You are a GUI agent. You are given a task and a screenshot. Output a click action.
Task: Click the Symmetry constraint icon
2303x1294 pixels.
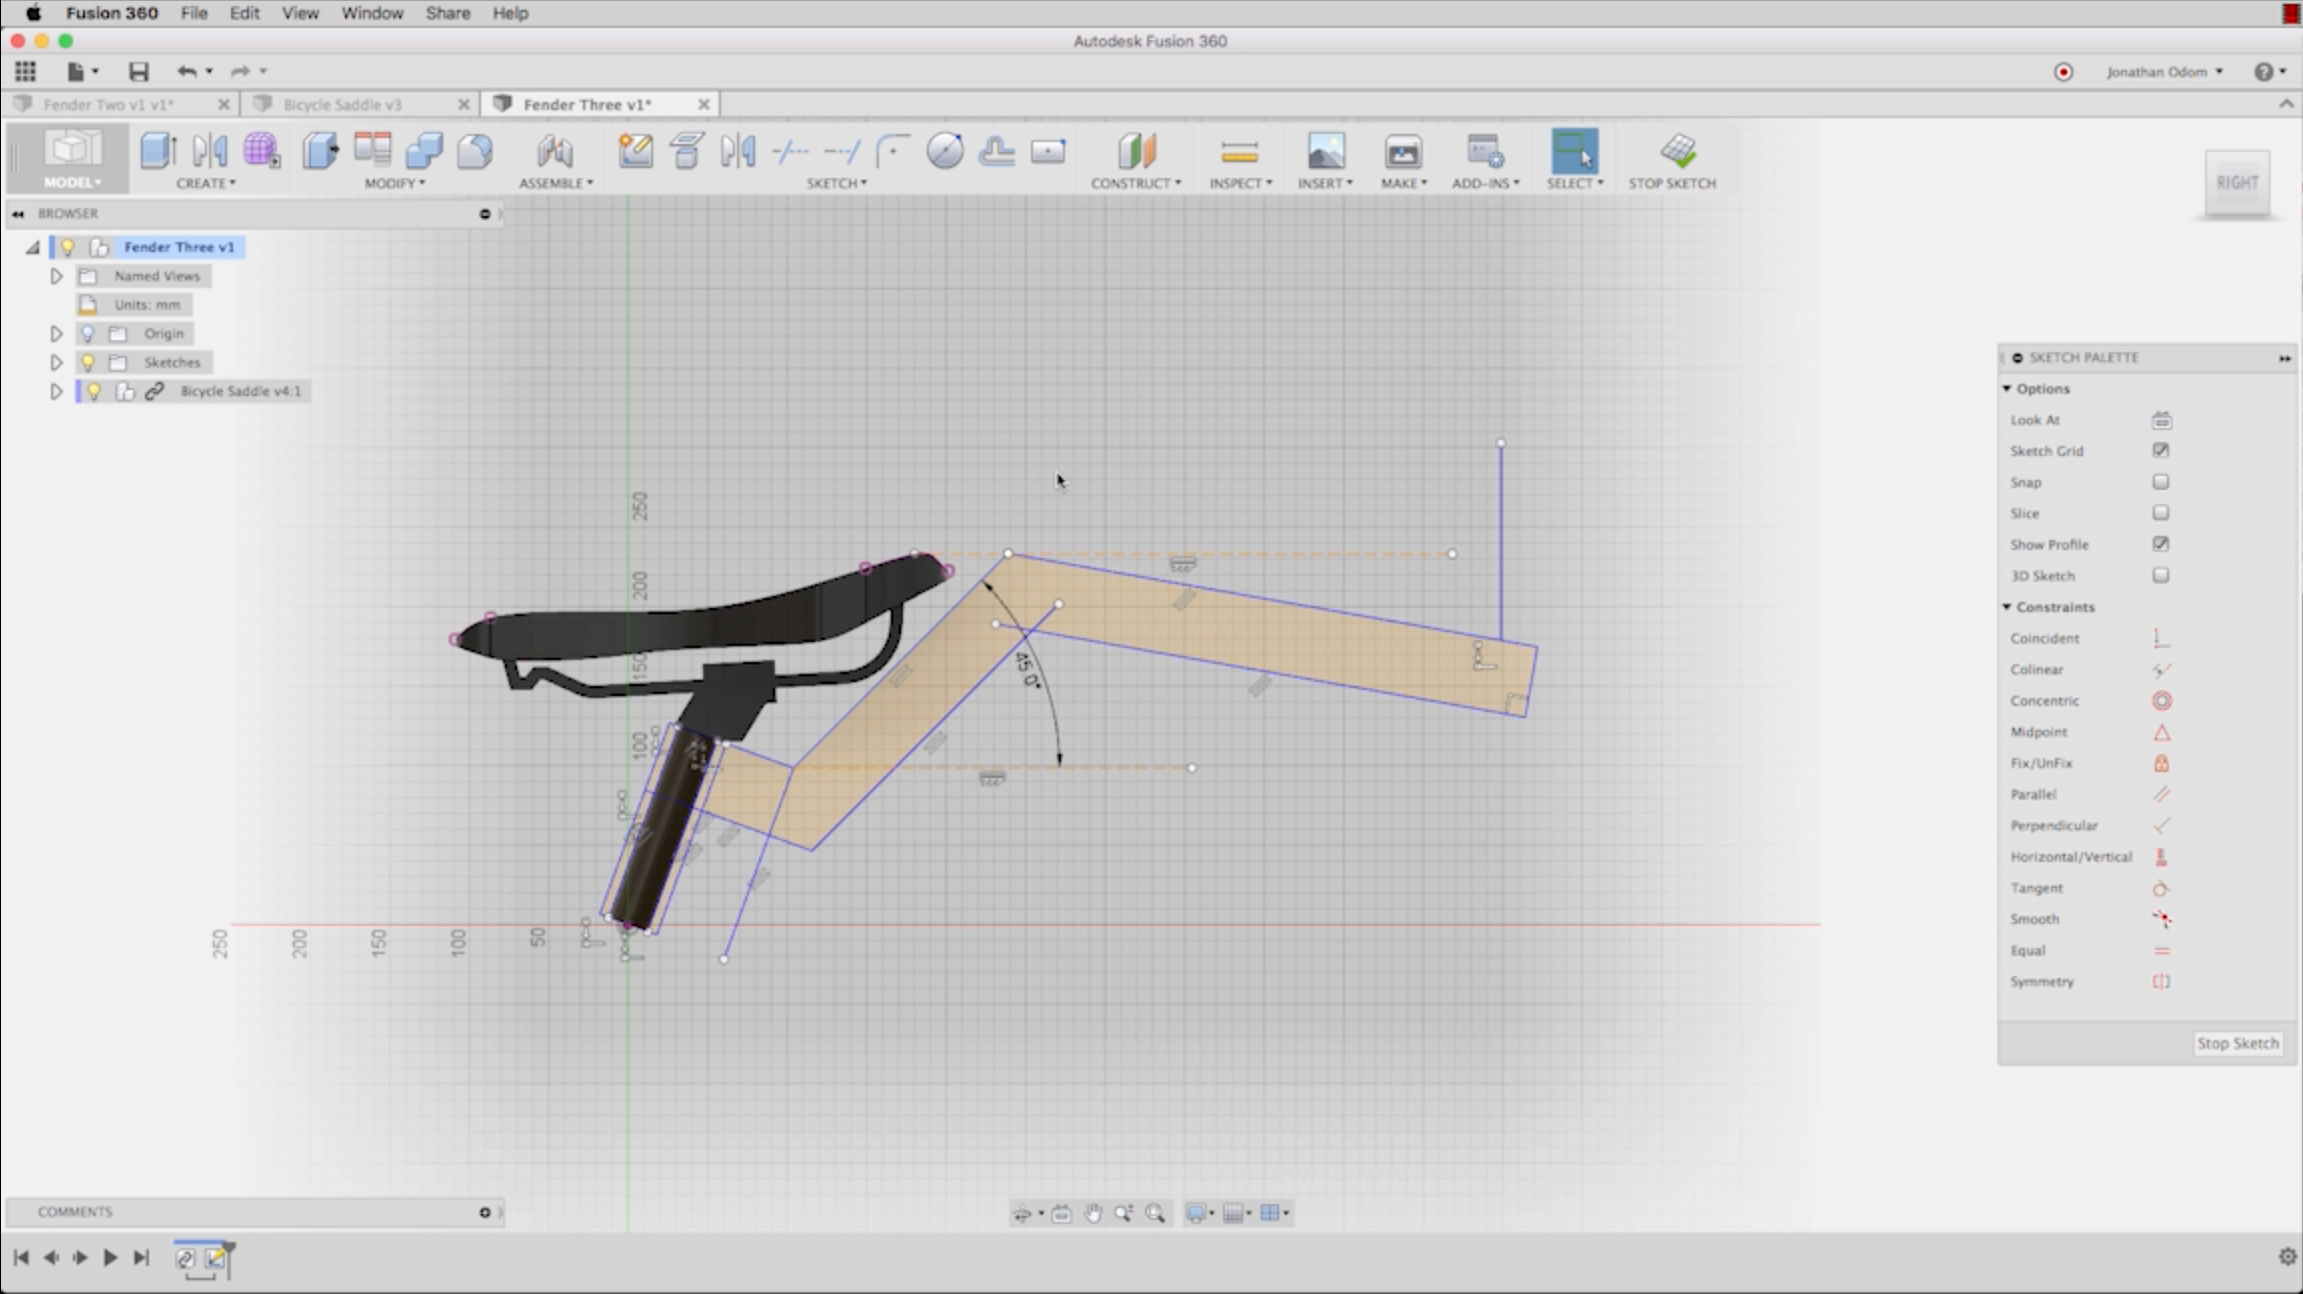[2160, 982]
